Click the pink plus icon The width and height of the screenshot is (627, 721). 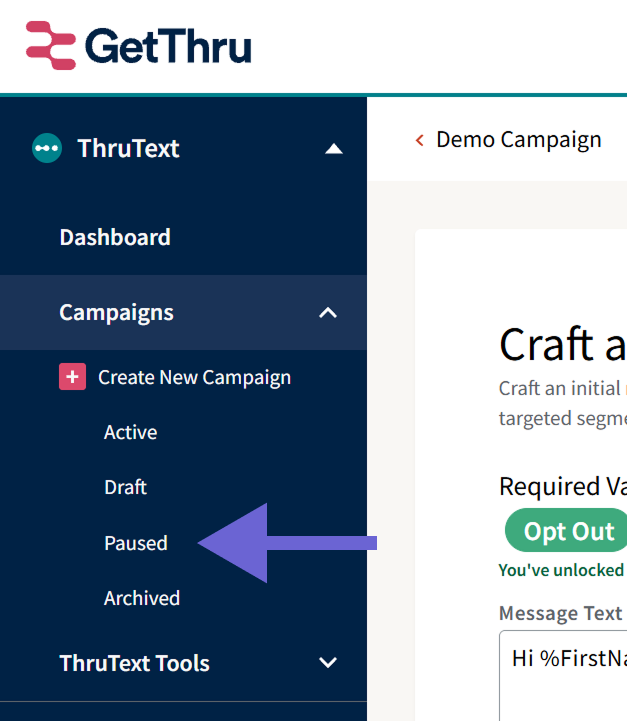72,377
